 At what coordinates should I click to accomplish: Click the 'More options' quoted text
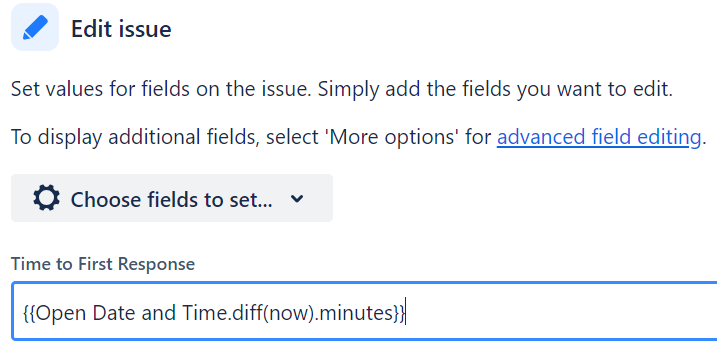tap(391, 137)
